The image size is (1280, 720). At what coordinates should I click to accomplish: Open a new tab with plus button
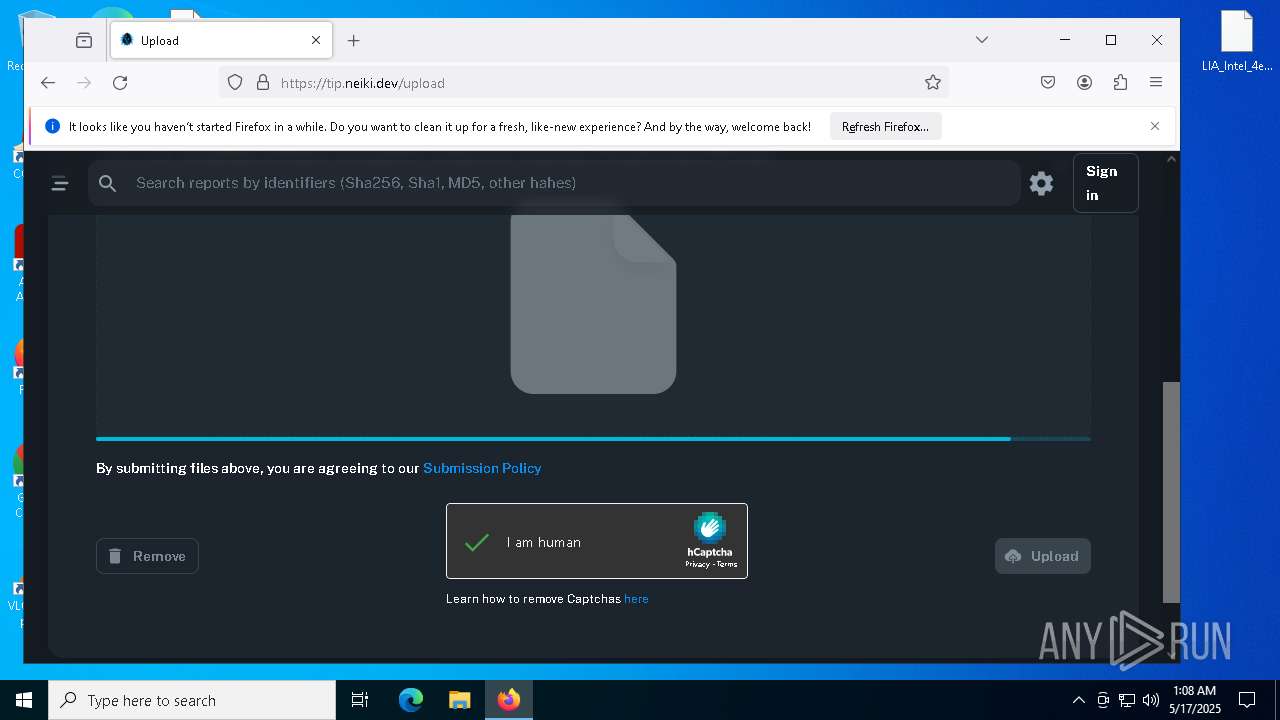[353, 41]
